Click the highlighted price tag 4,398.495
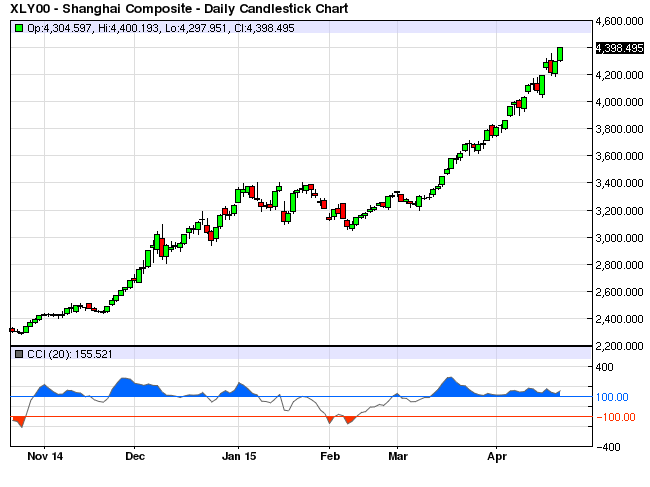 (x=619, y=48)
